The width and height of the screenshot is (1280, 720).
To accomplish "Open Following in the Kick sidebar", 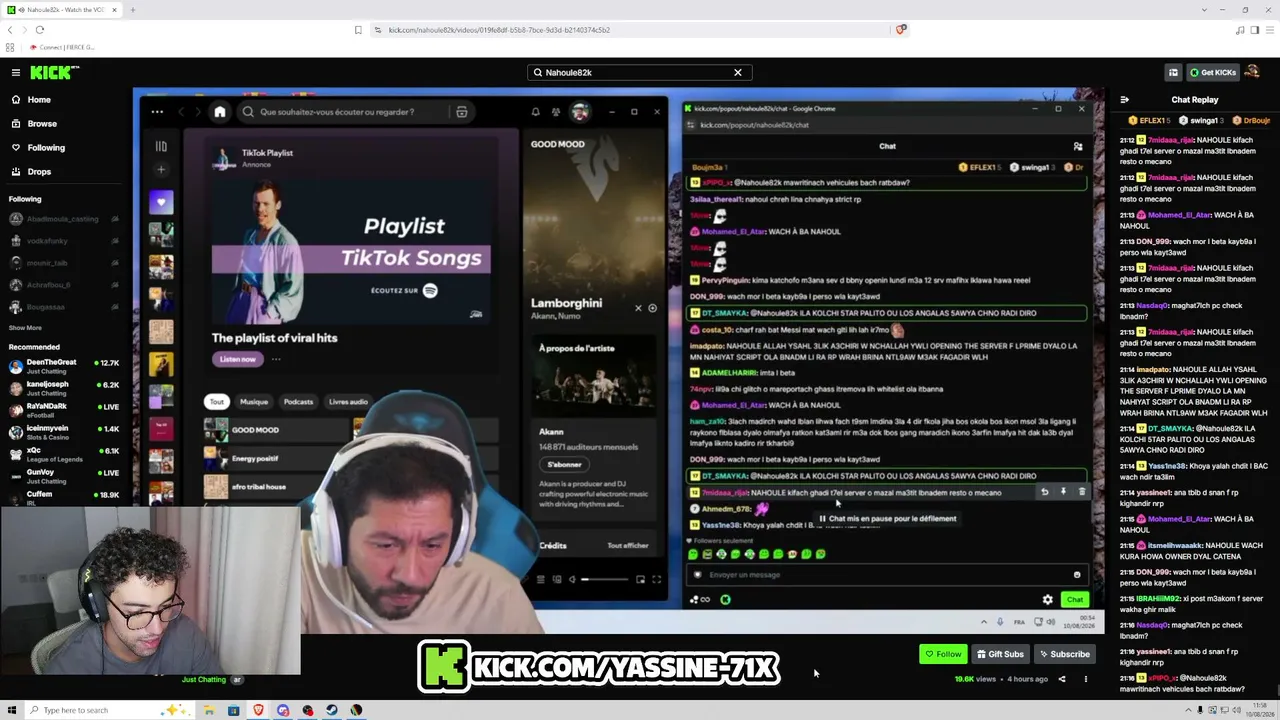I will pyautogui.click(x=46, y=148).
